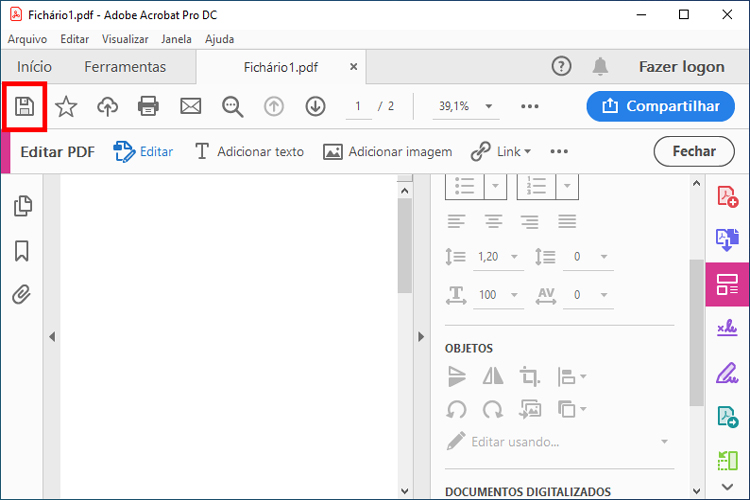Toggle bulleted list formatting
The width and height of the screenshot is (750, 500).
[464, 186]
